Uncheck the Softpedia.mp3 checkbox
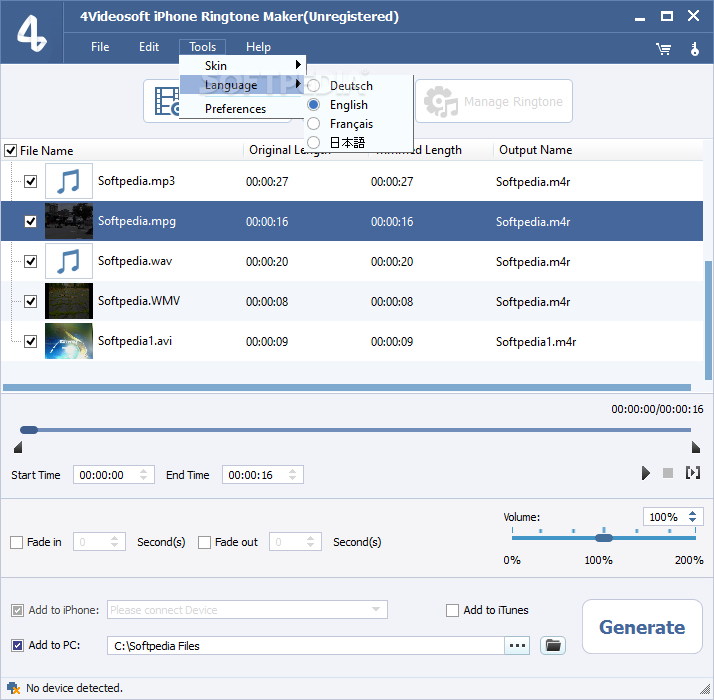This screenshot has height=700, width=714. pos(31,181)
